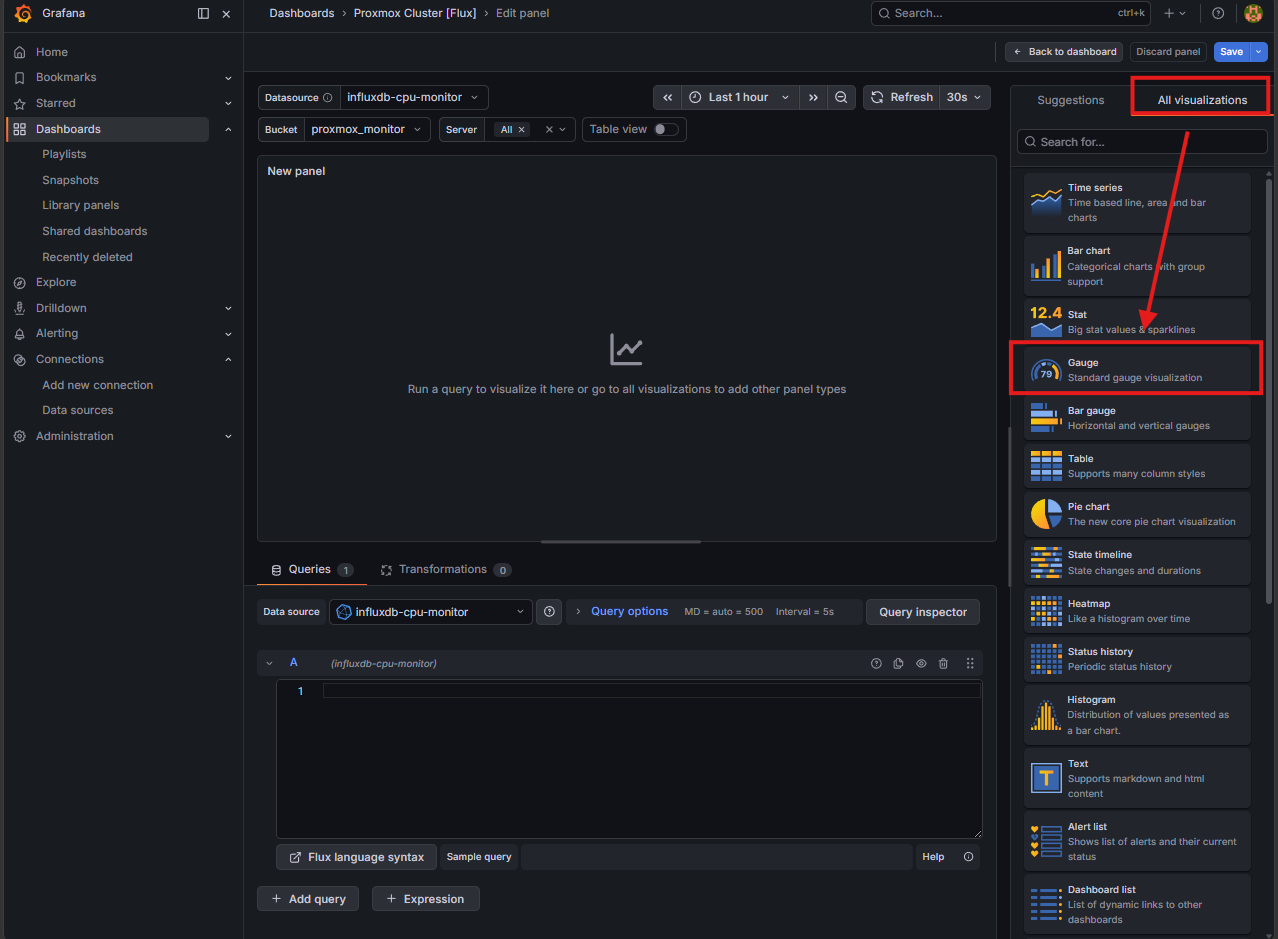The height and width of the screenshot is (939, 1278).
Task: Open the Explore compass item
Action: point(56,282)
